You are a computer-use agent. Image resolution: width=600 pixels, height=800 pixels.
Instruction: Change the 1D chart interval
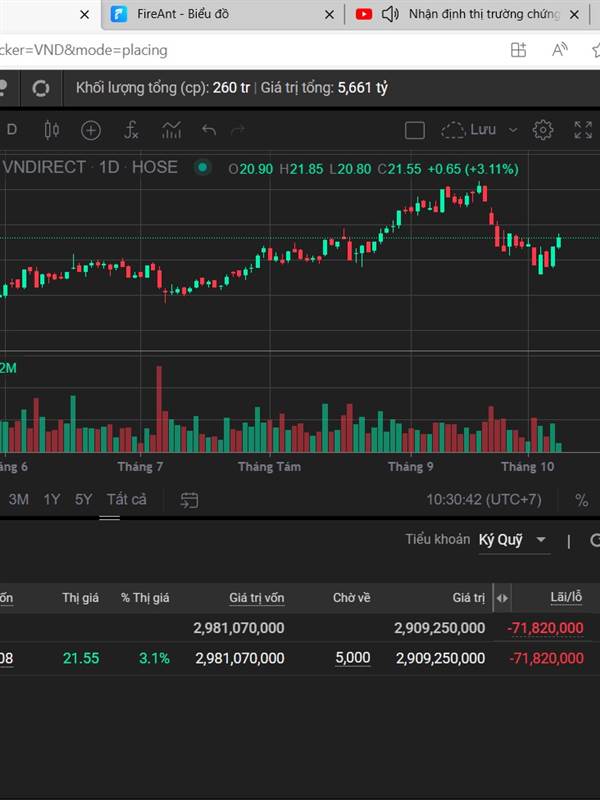[x=11, y=130]
